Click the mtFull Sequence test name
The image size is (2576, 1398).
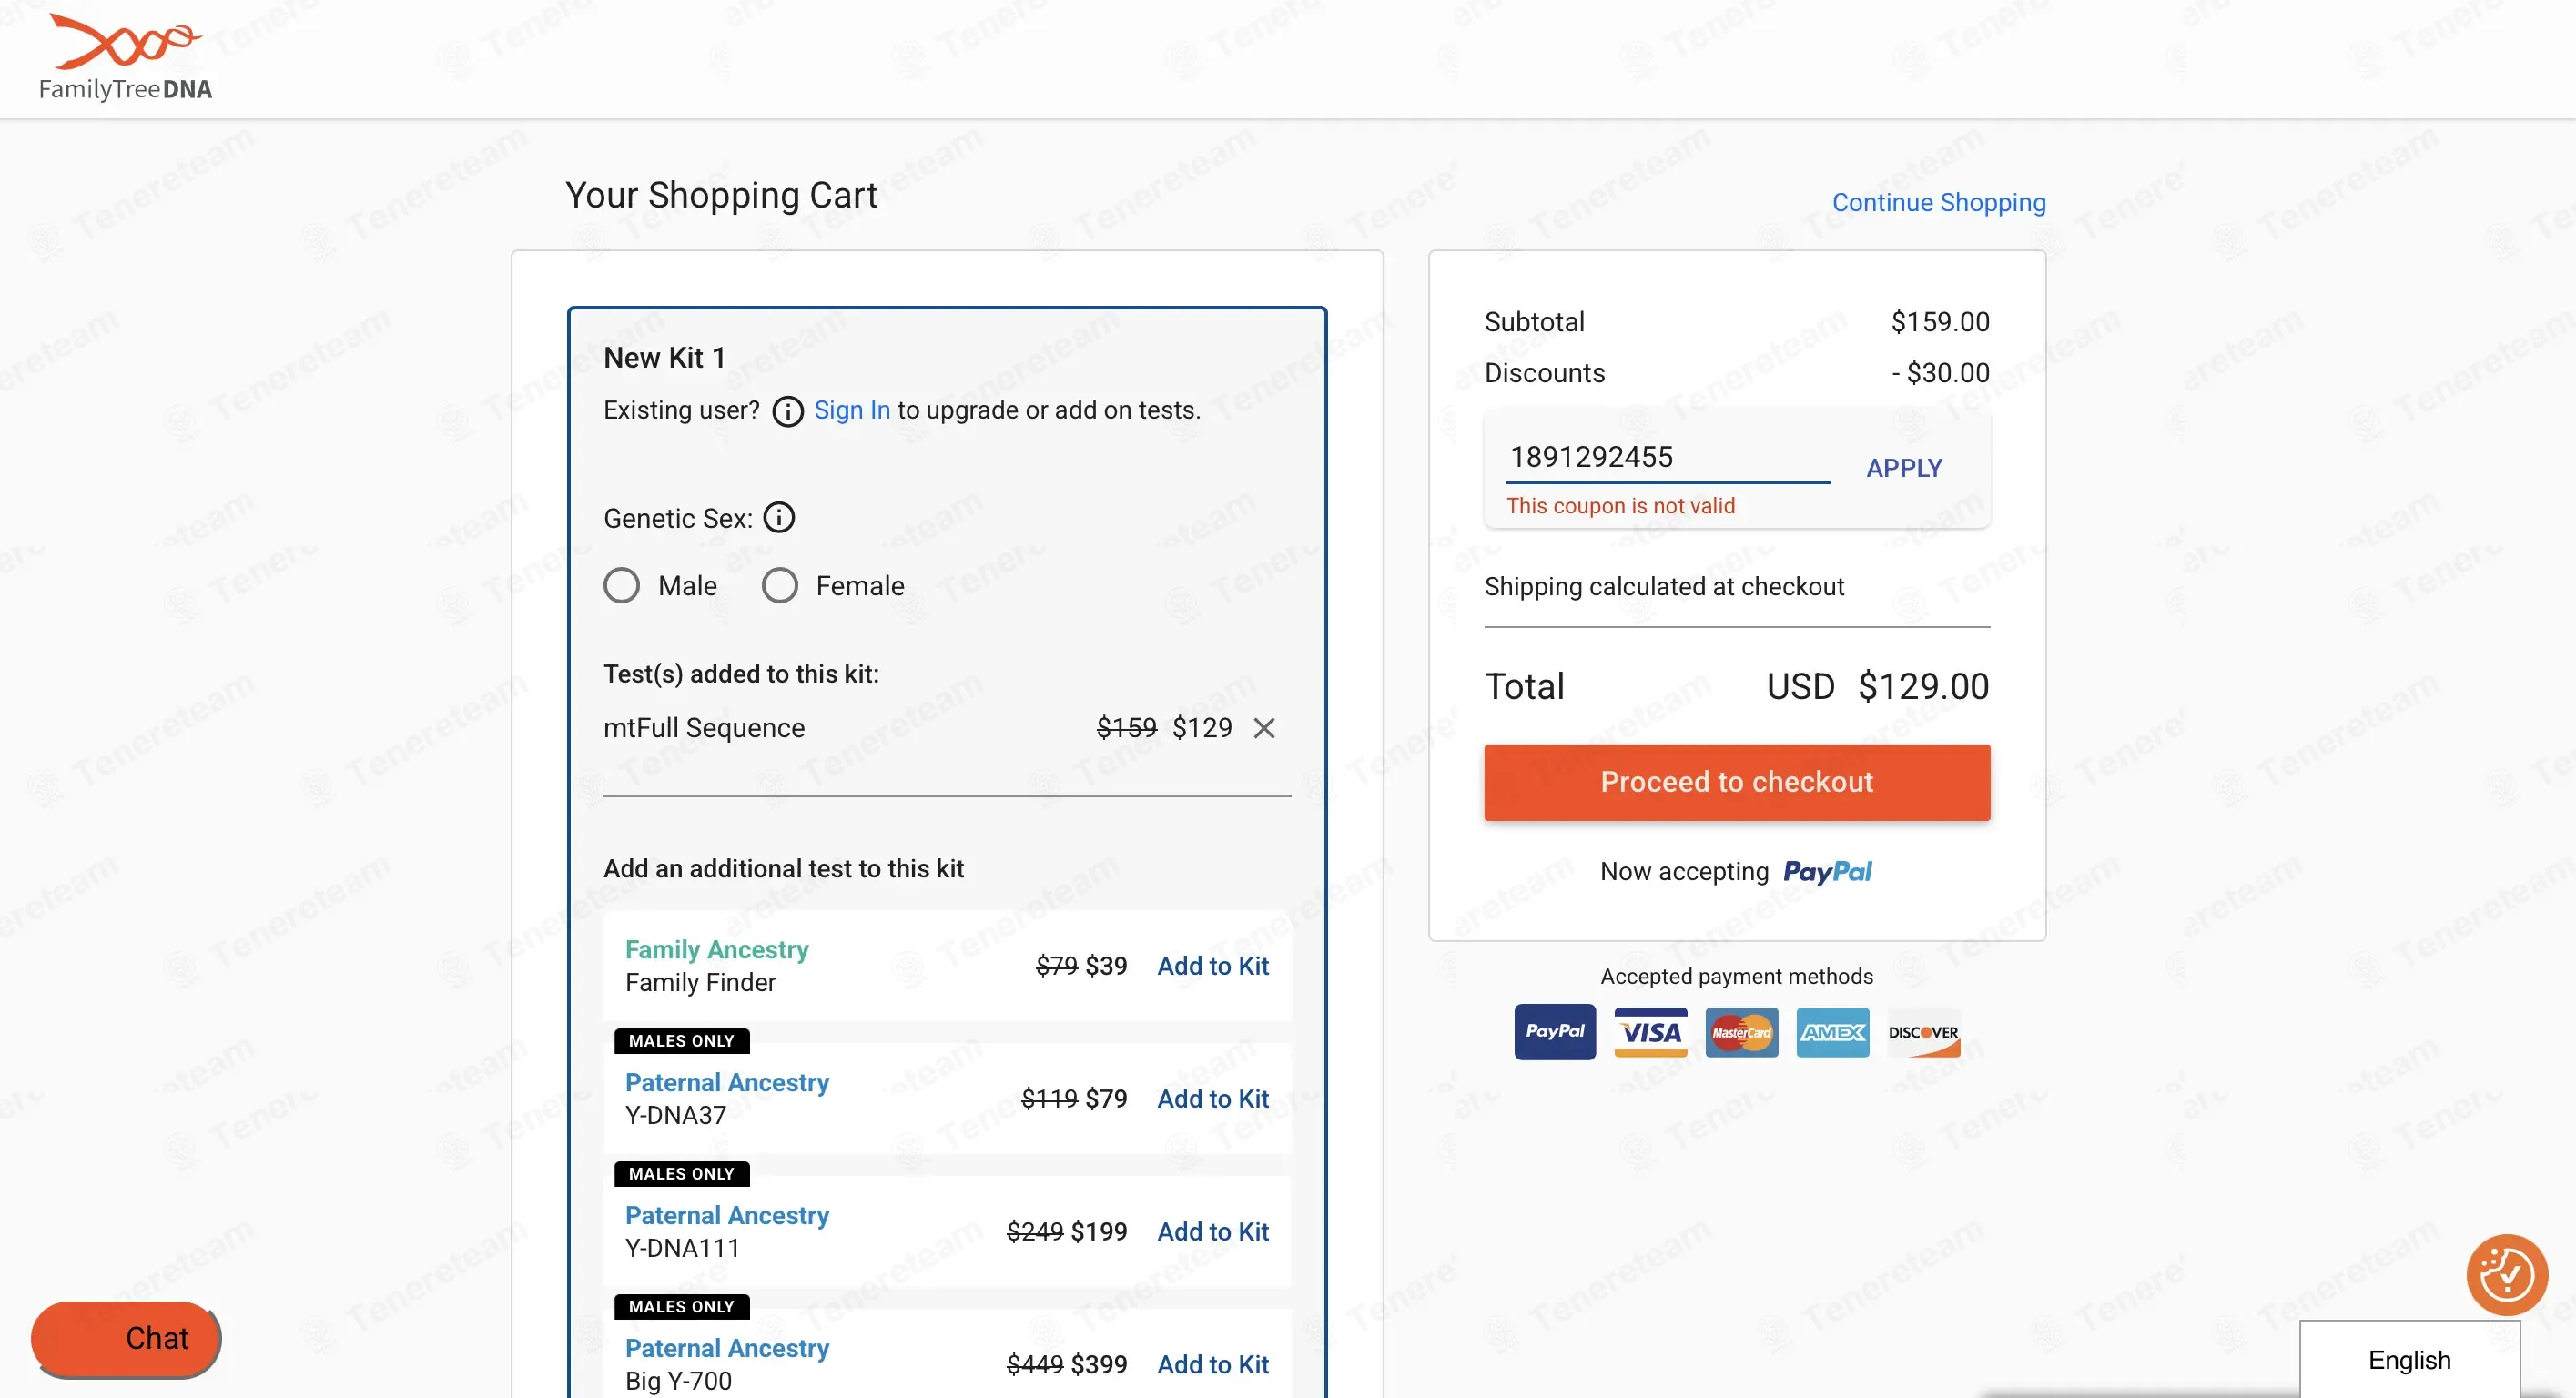point(704,728)
